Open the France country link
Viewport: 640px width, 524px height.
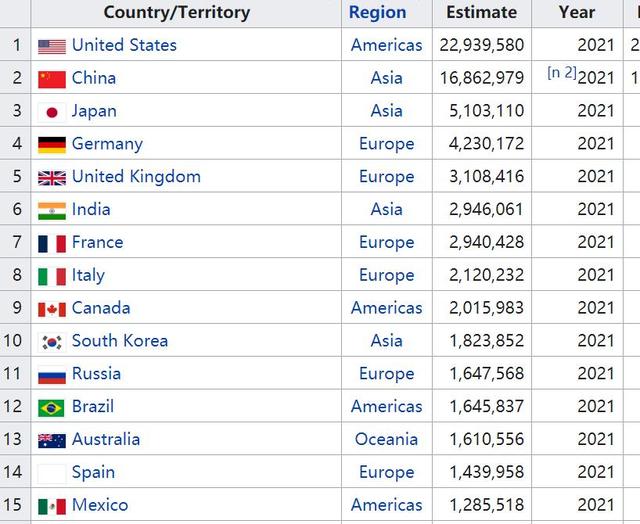(x=97, y=242)
